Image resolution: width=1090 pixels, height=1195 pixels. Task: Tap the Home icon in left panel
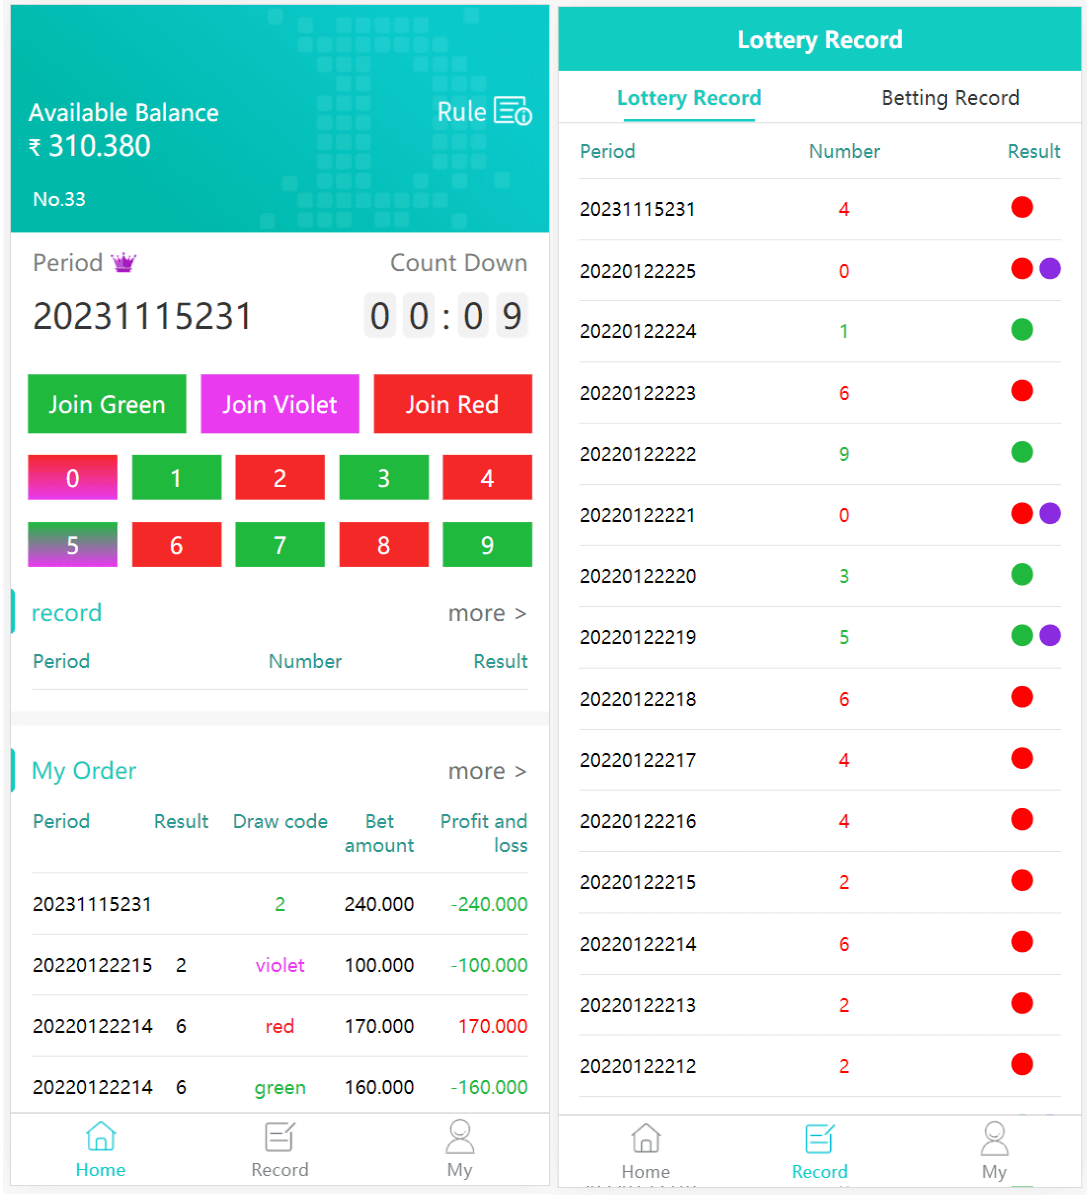pos(101,1137)
